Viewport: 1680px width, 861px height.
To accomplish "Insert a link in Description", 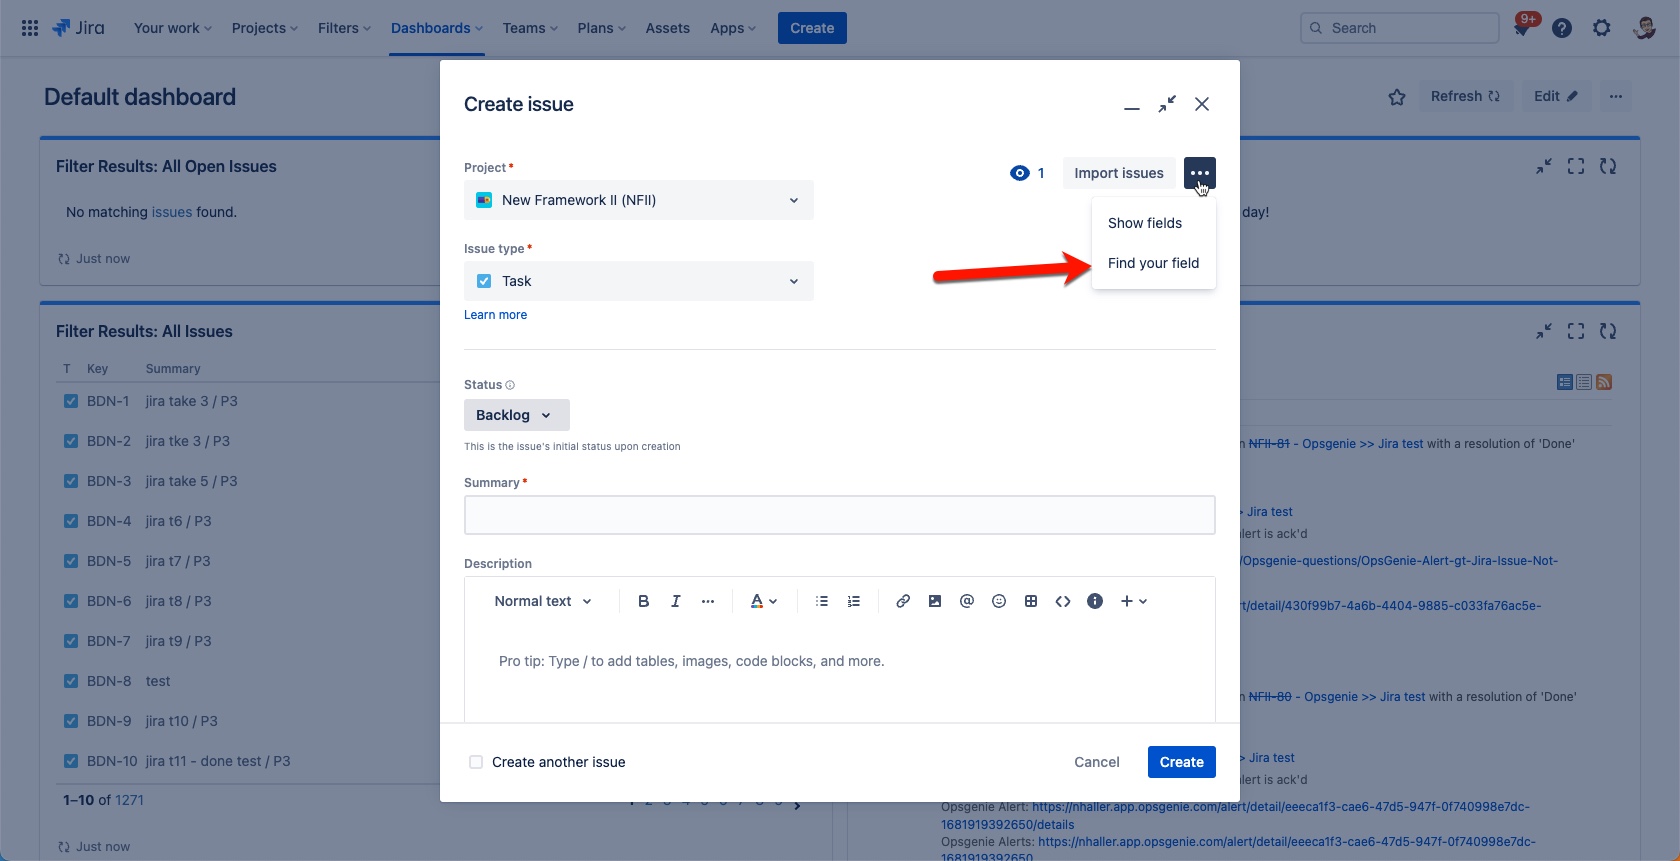I will (903, 601).
